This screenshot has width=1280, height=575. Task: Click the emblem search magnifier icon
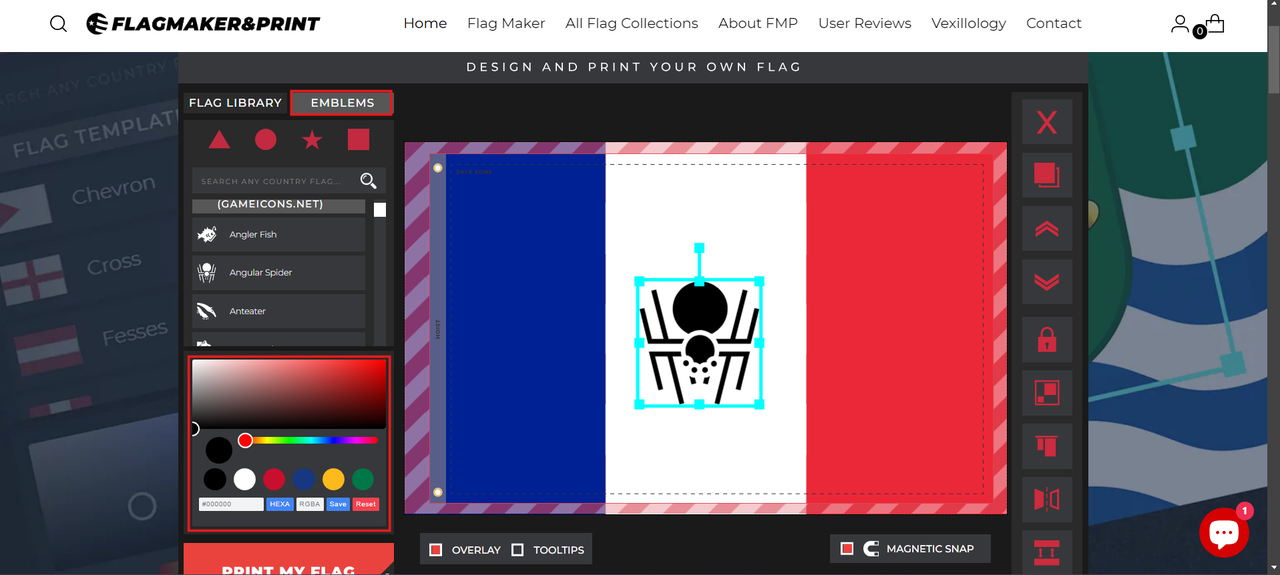[x=368, y=181]
